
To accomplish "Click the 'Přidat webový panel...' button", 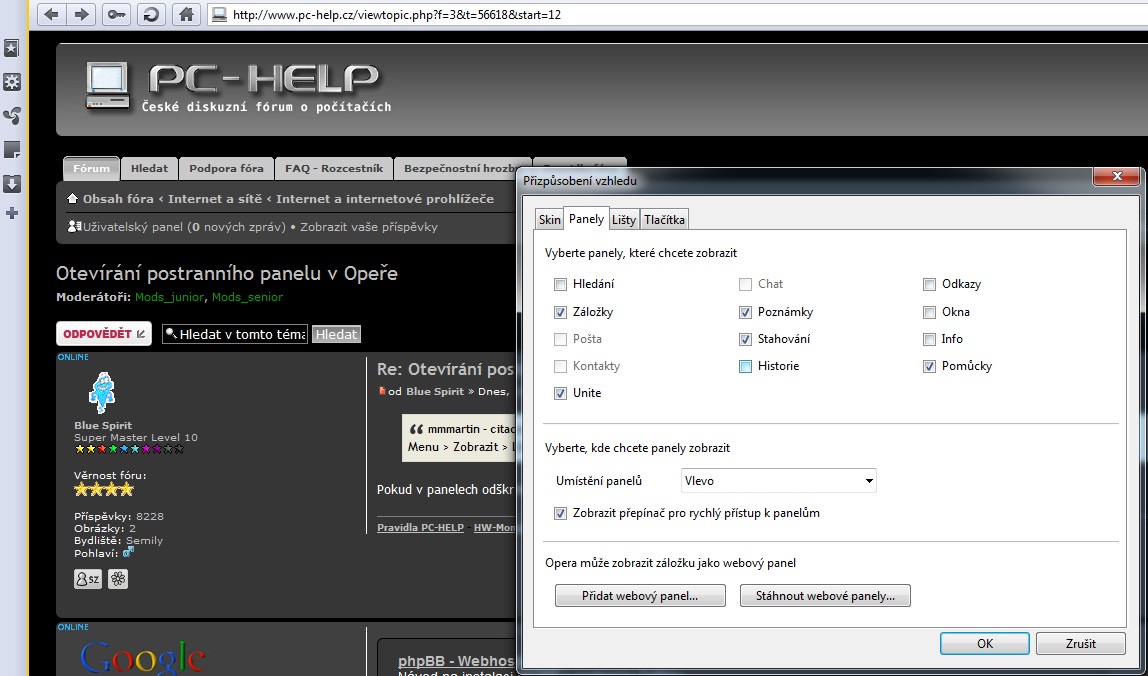I will click(x=640, y=595).
